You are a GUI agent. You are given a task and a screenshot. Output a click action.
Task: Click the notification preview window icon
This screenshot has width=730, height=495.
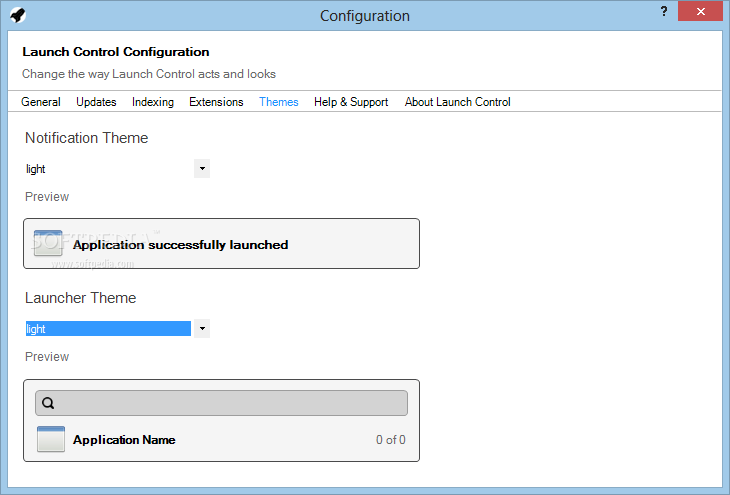[48, 243]
